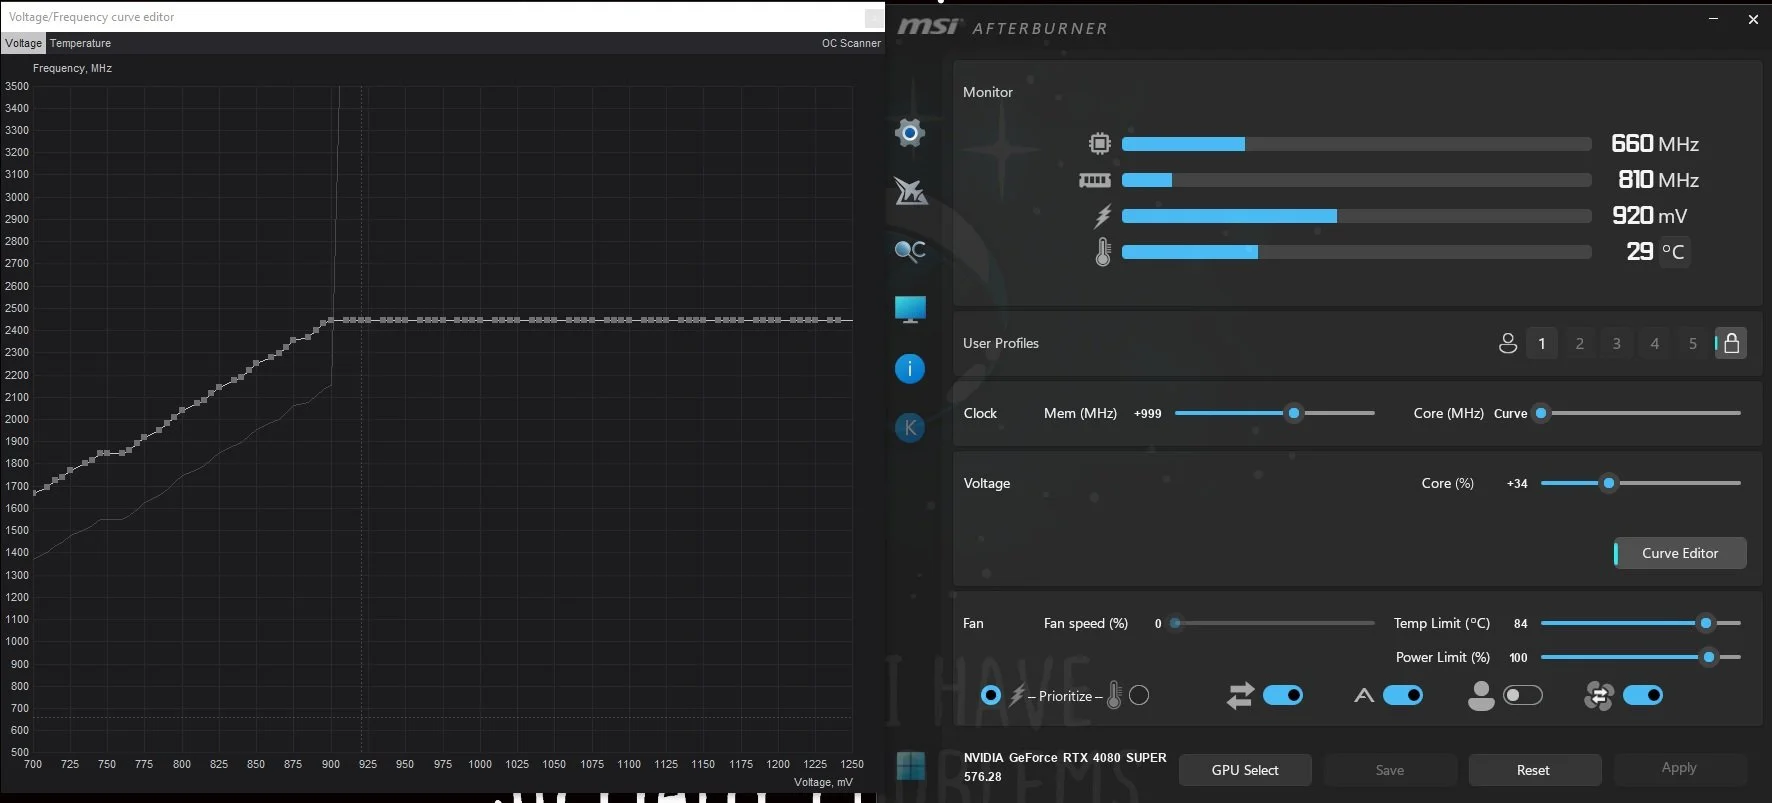Click OC Scanner in curve editor
Image resolution: width=1772 pixels, height=803 pixels.
tap(851, 43)
